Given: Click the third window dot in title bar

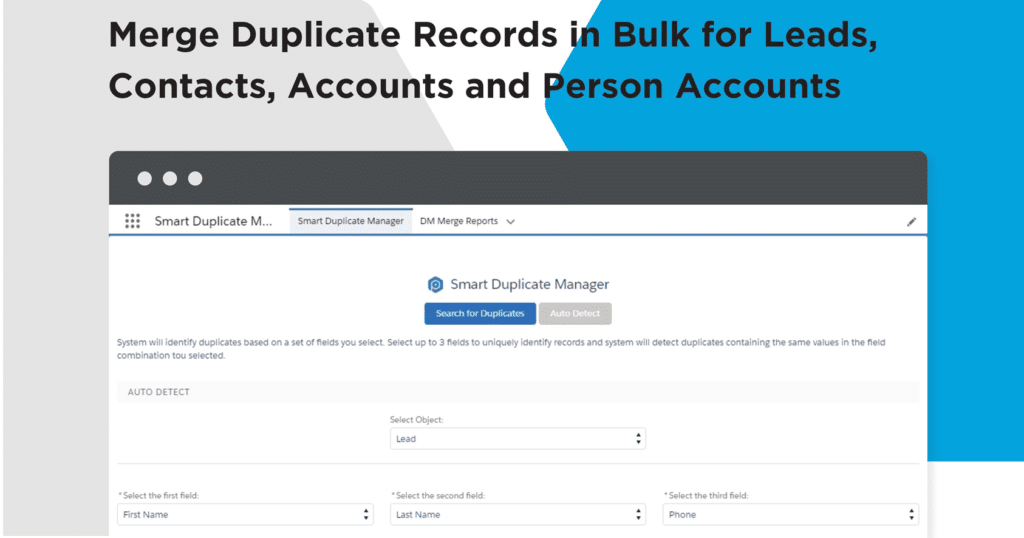Looking at the screenshot, I should [195, 179].
